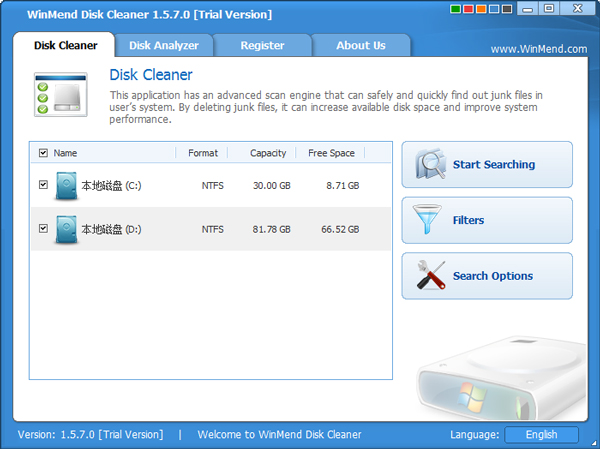Sort by the Format column header
The height and width of the screenshot is (449, 600).
(x=203, y=153)
